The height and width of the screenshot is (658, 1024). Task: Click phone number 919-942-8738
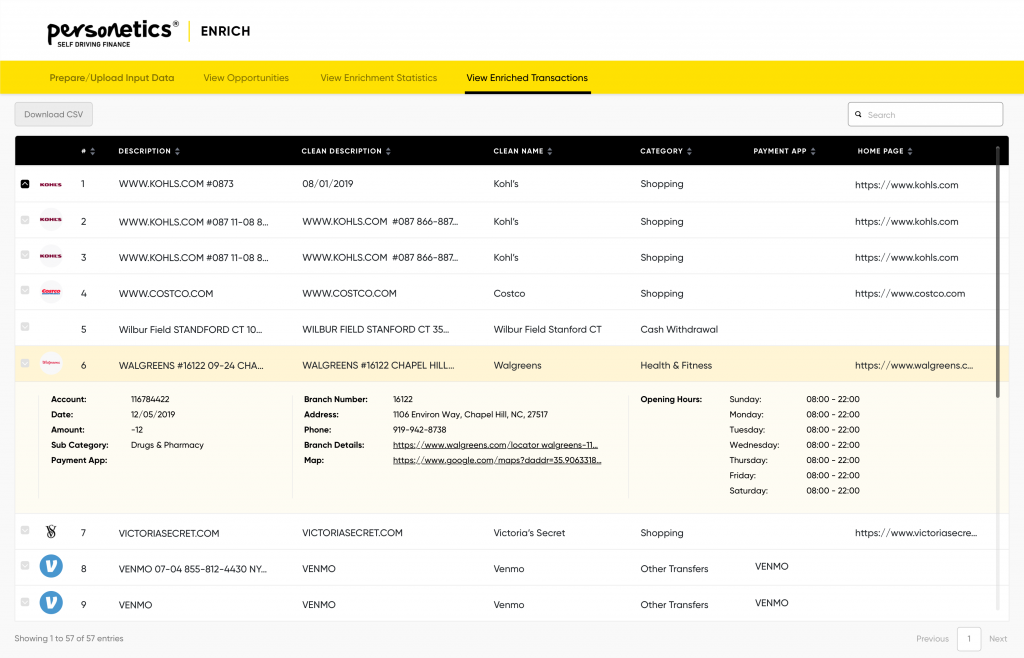[x=419, y=430]
